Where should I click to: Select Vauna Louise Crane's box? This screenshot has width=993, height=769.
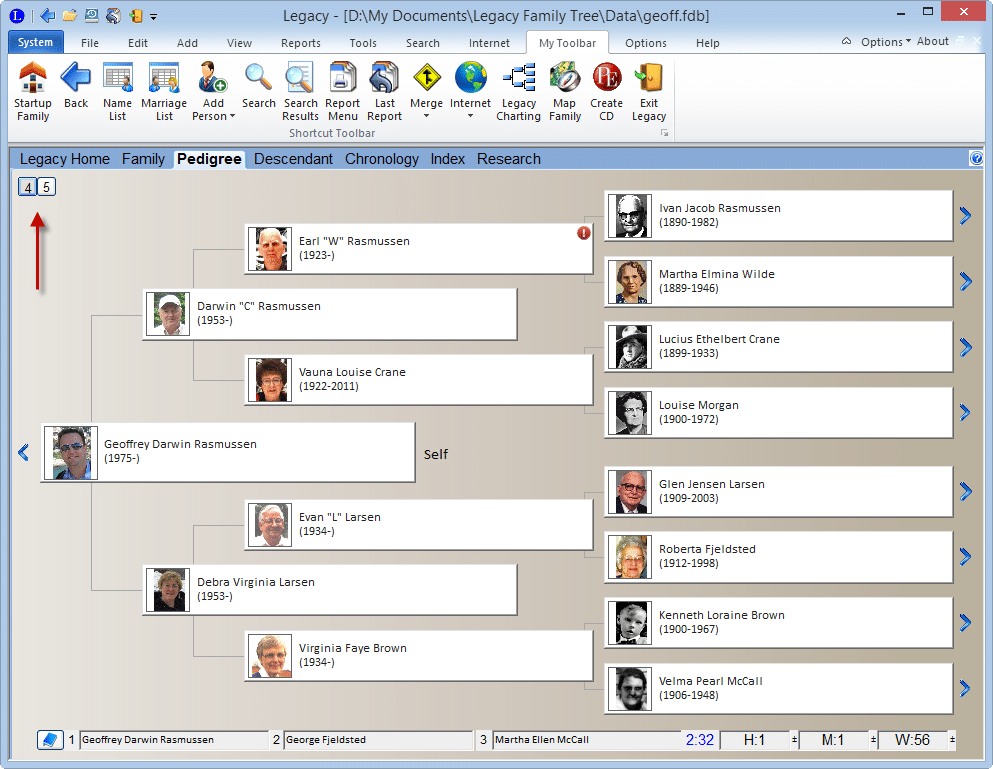pos(419,379)
